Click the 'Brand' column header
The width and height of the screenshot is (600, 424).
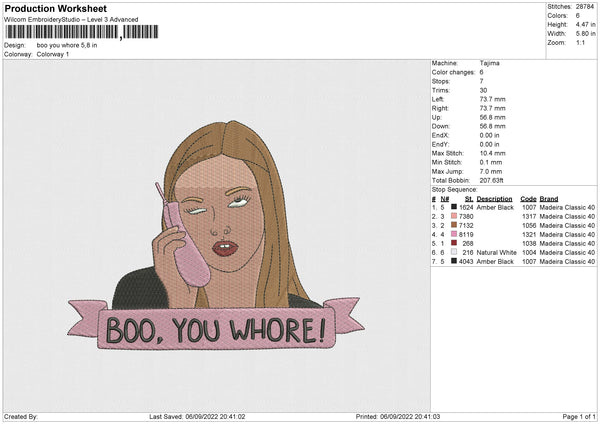(x=549, y=199)
